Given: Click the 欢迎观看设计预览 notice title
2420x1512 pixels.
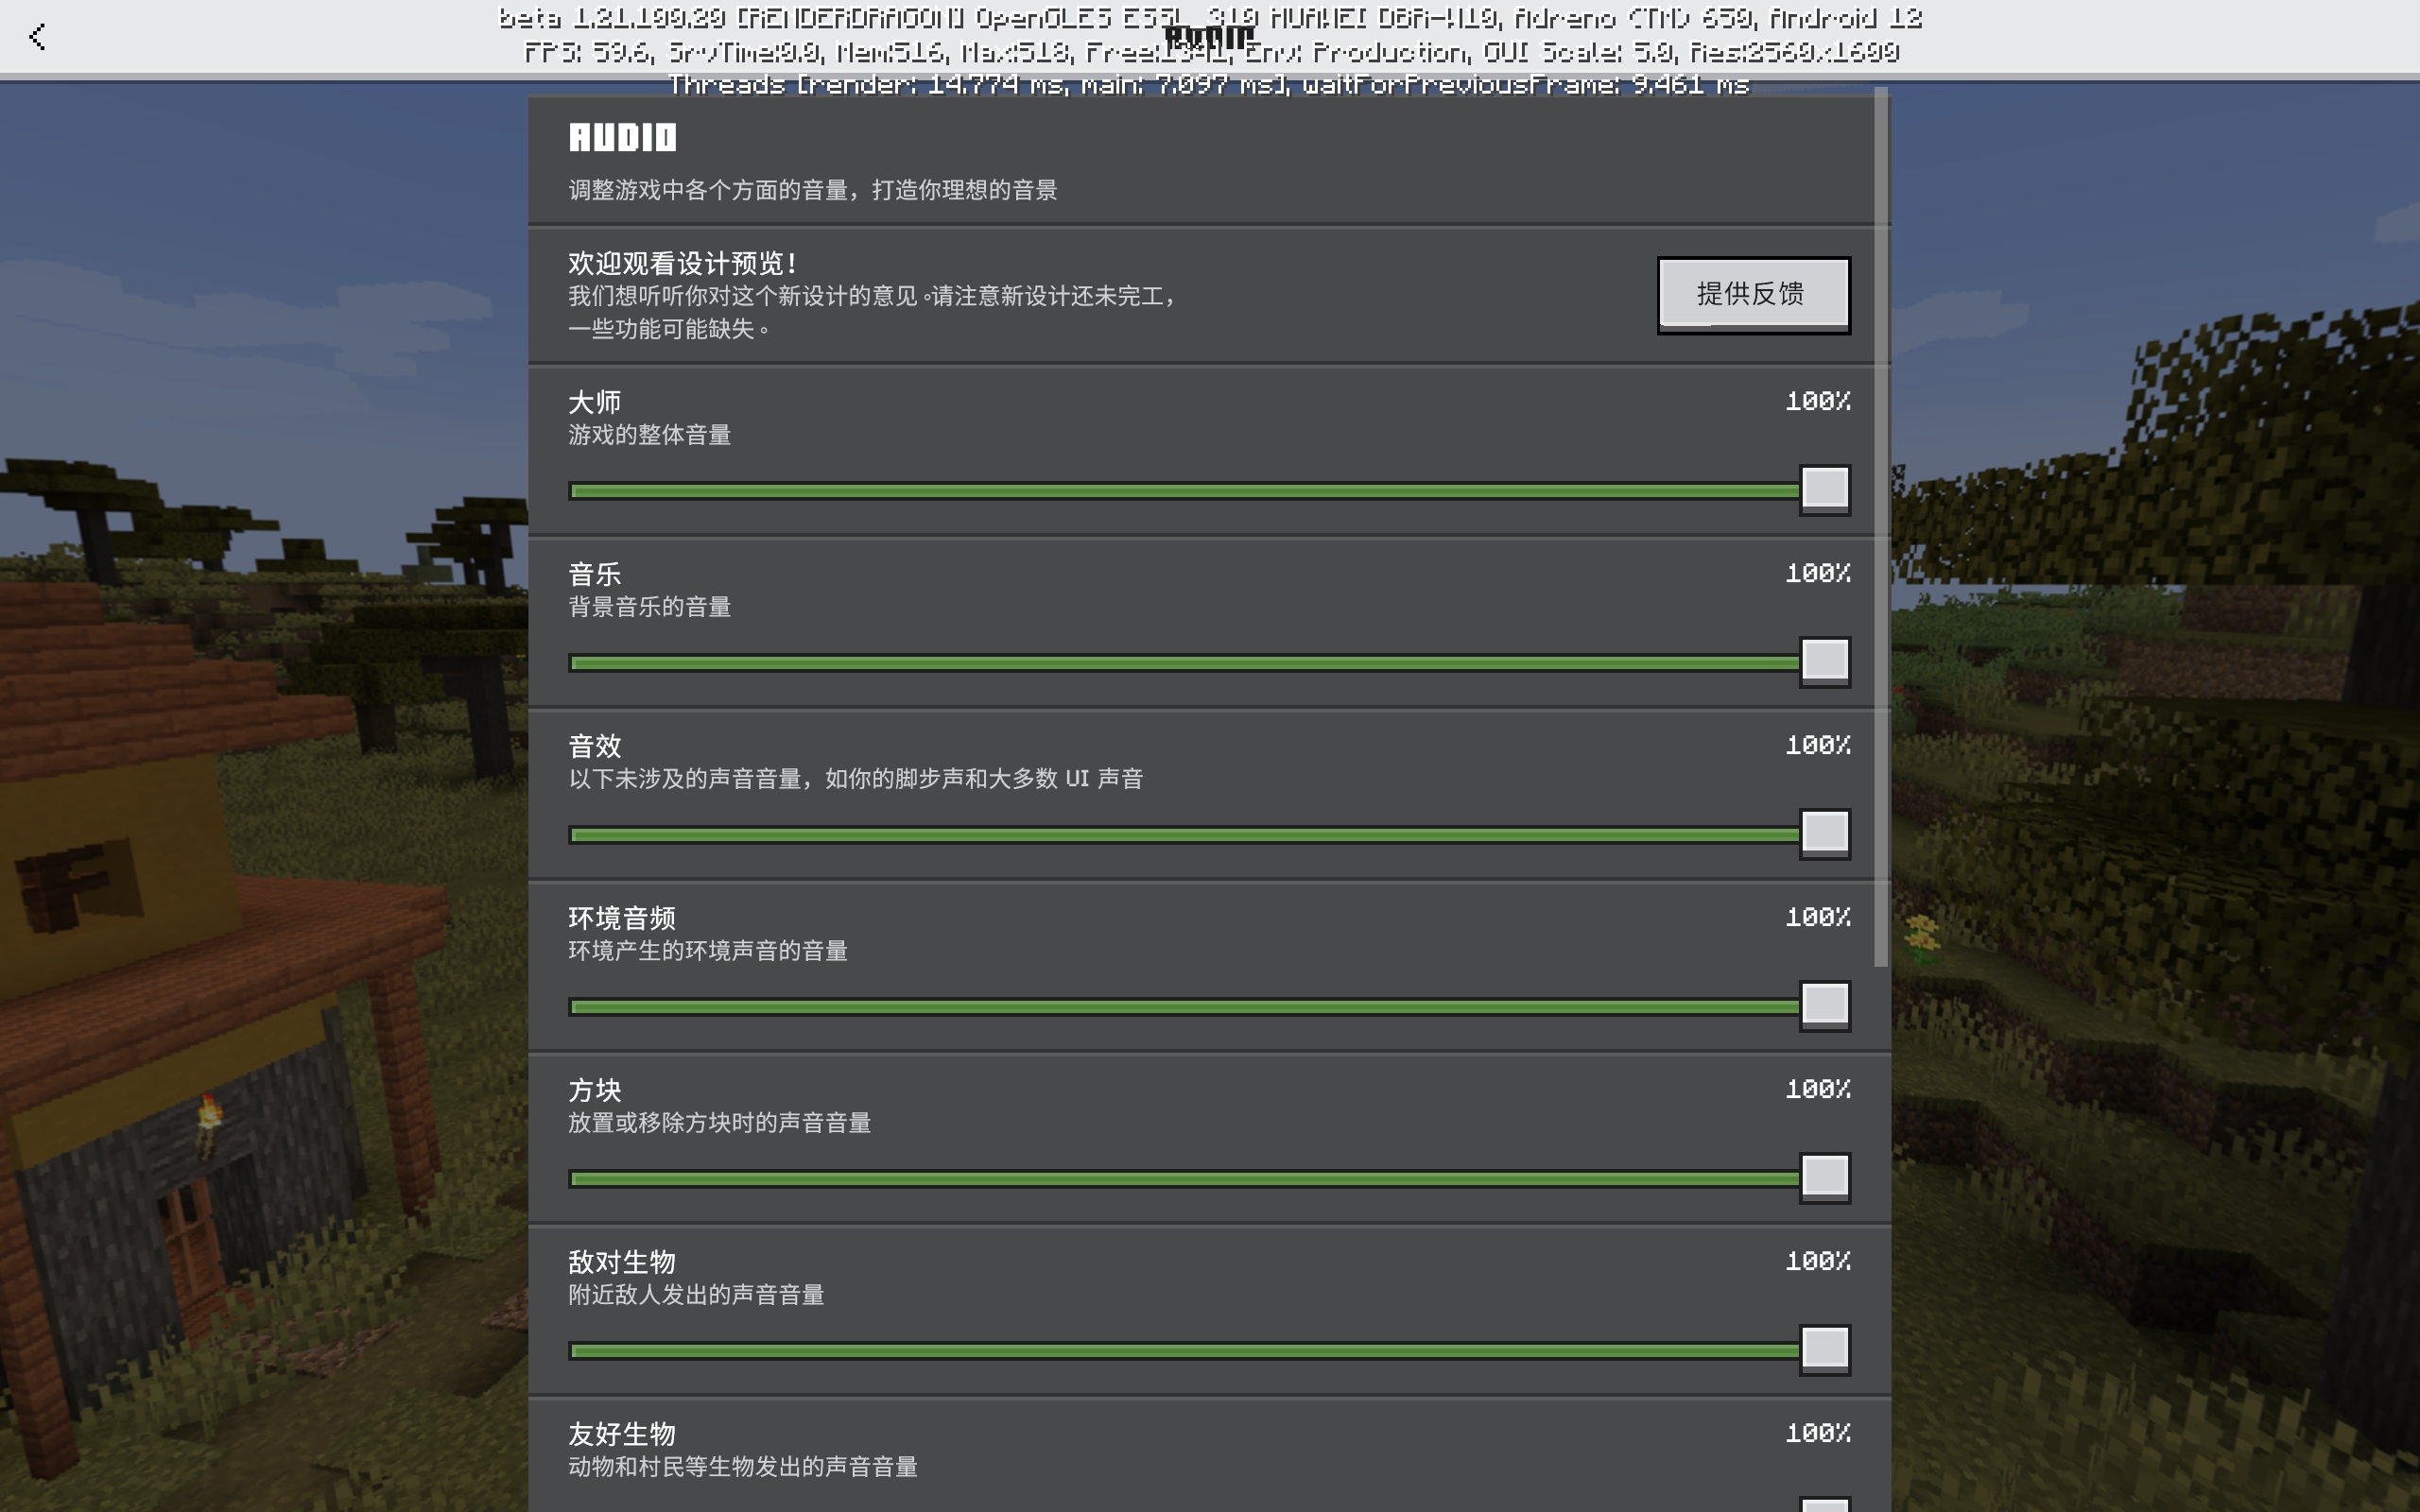Looking at the screenshot, I should pos(682,263).
